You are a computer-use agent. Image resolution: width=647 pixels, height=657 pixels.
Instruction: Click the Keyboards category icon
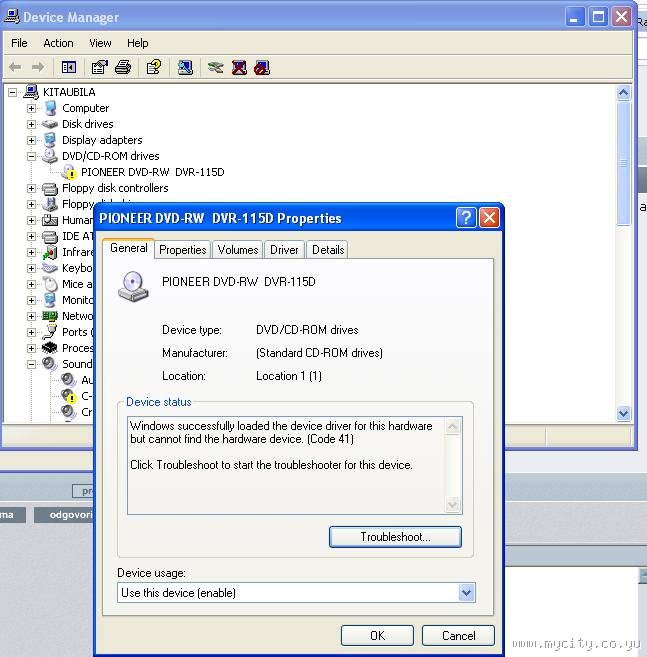tap(50, 268)
